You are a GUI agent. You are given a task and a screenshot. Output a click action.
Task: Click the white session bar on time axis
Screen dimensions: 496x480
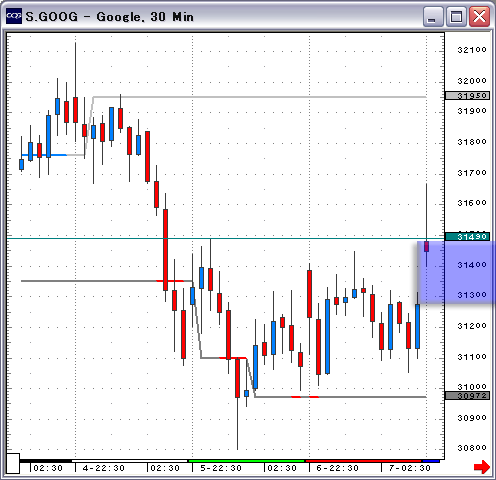pos(129,461)
